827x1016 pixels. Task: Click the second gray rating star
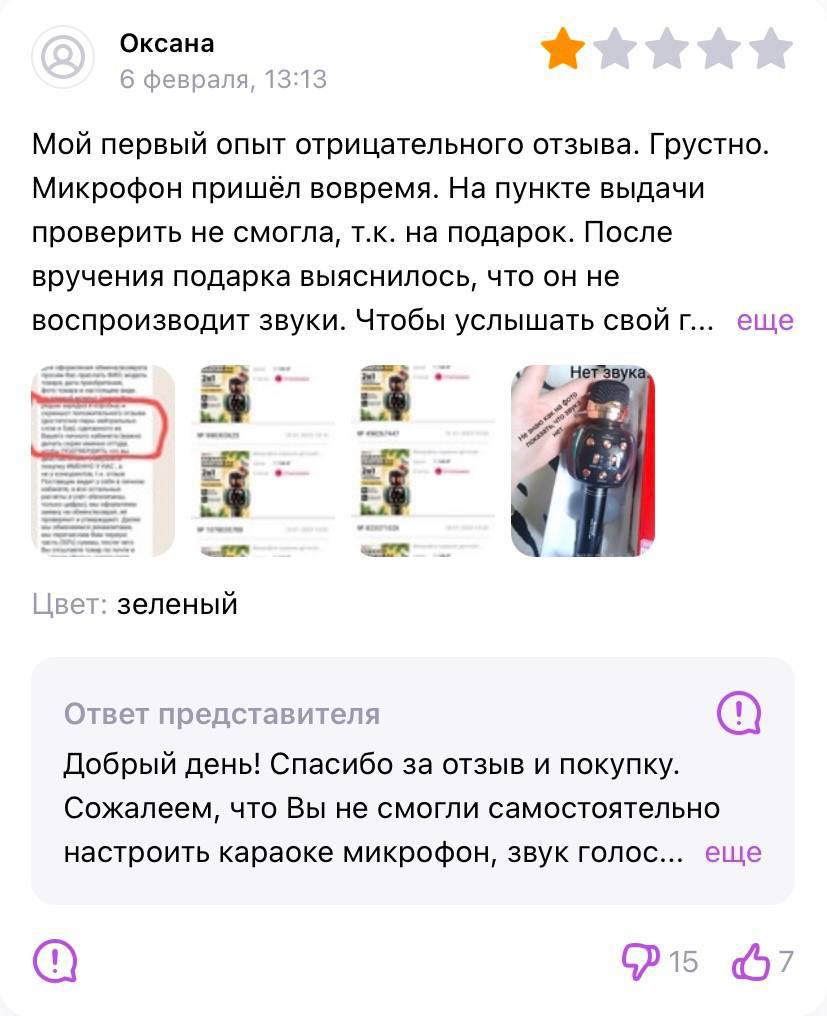point(615,49)
